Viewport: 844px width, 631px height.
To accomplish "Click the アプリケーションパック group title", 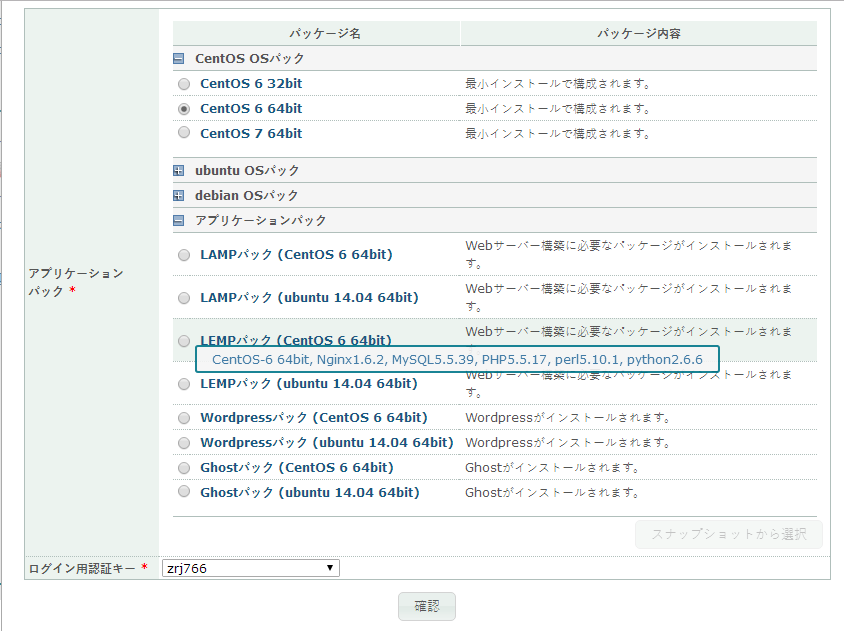I will (x=261, y=220).
